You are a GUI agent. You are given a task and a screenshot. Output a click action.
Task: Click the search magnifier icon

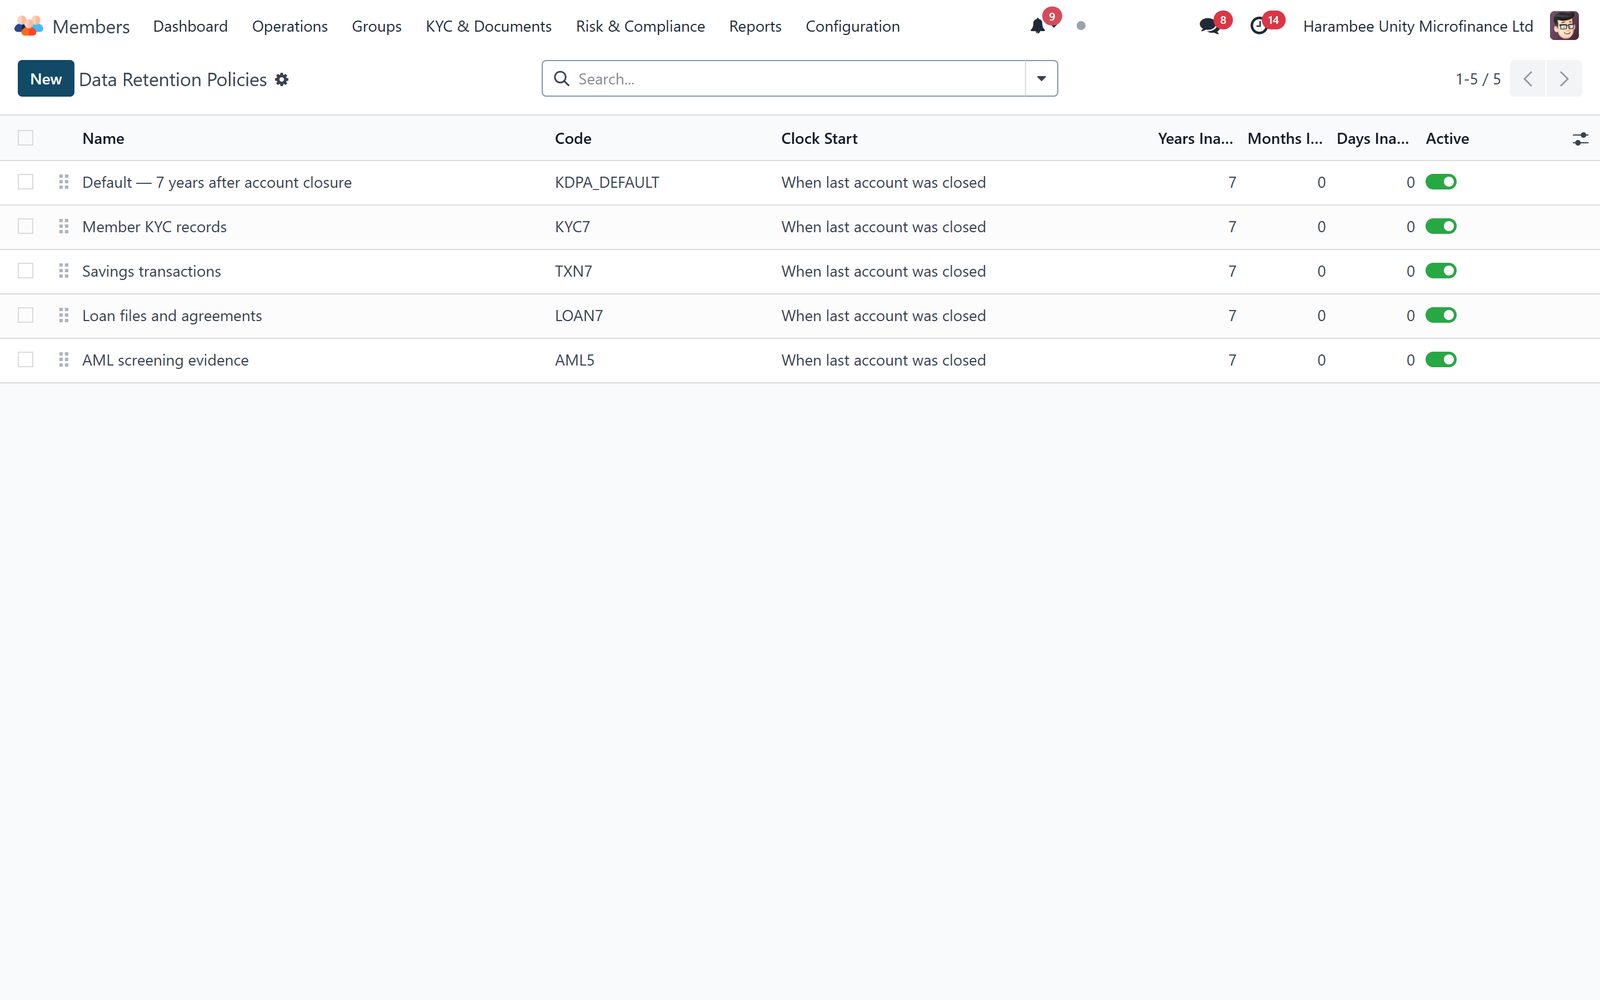pos(562,79)
